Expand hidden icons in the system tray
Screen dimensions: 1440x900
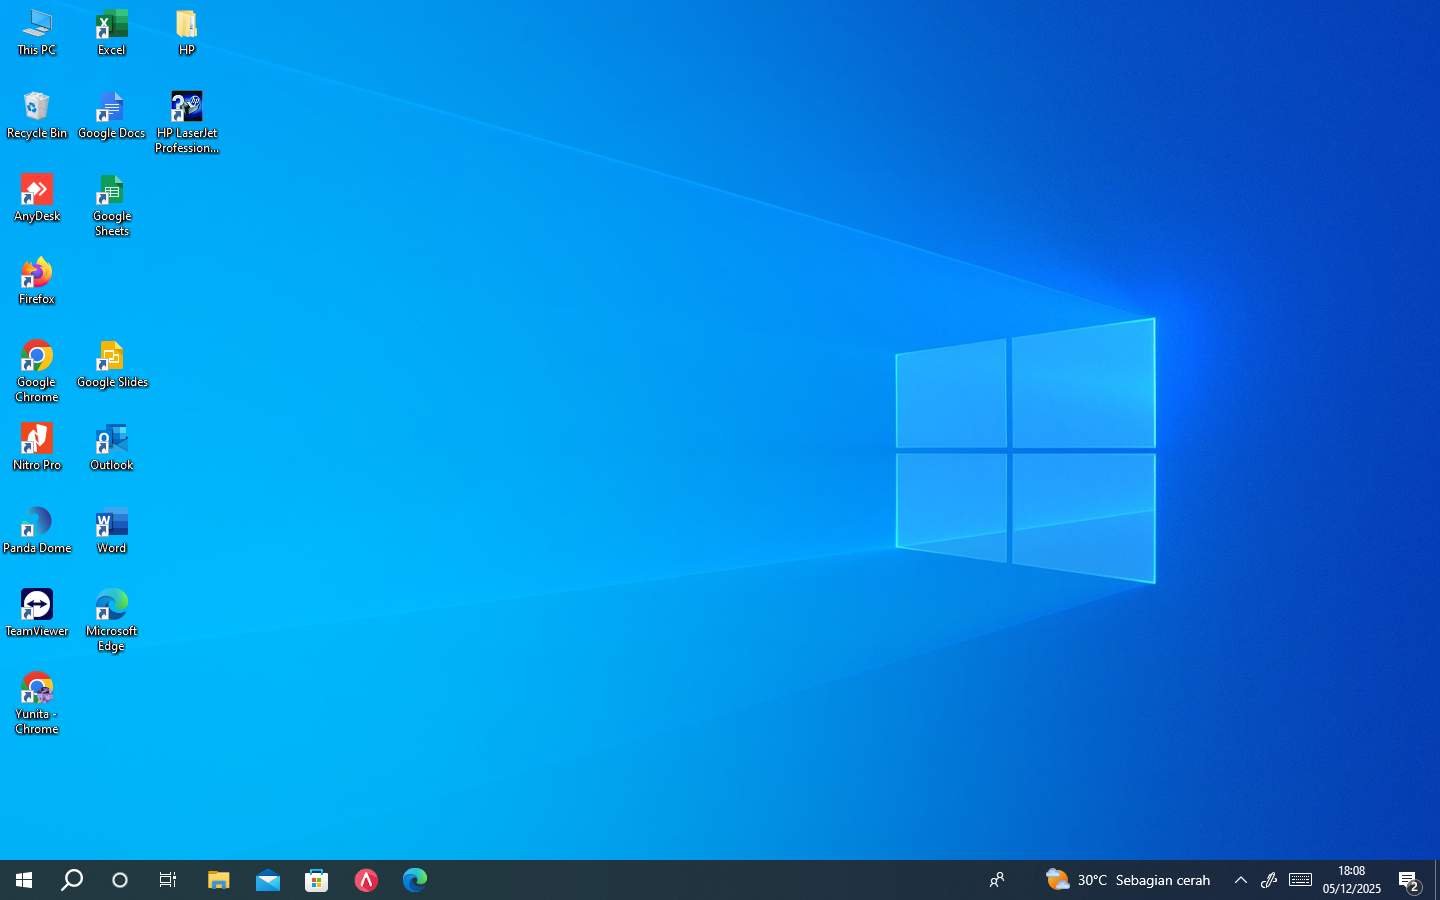[x=1239, y=881]
